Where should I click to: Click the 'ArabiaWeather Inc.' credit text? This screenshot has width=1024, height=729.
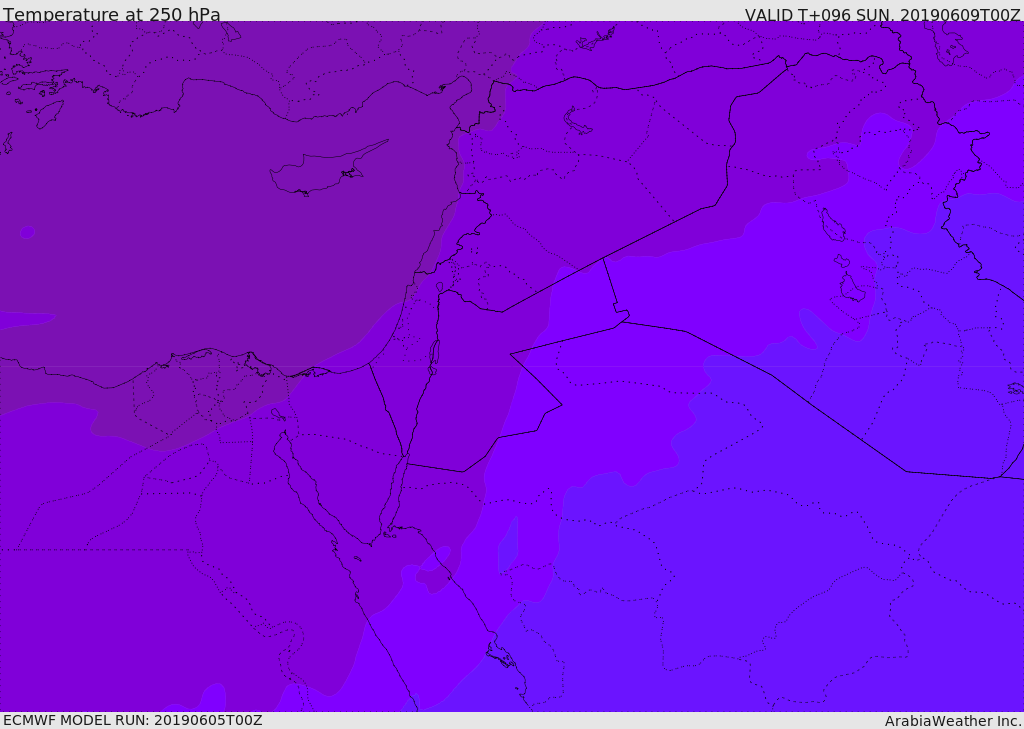pyautogui.click(x=953, y=721)
